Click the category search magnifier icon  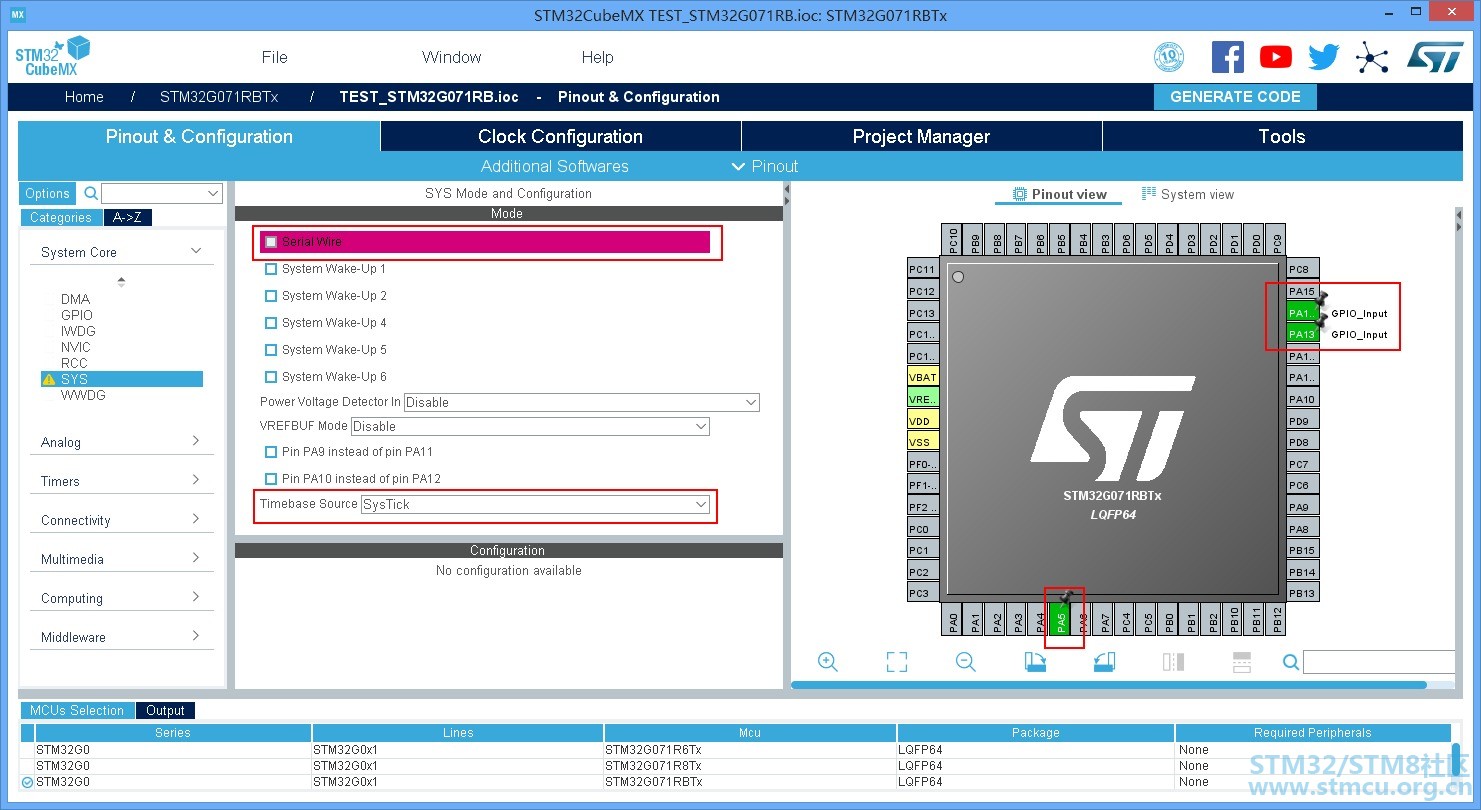(x=91, y=193)
